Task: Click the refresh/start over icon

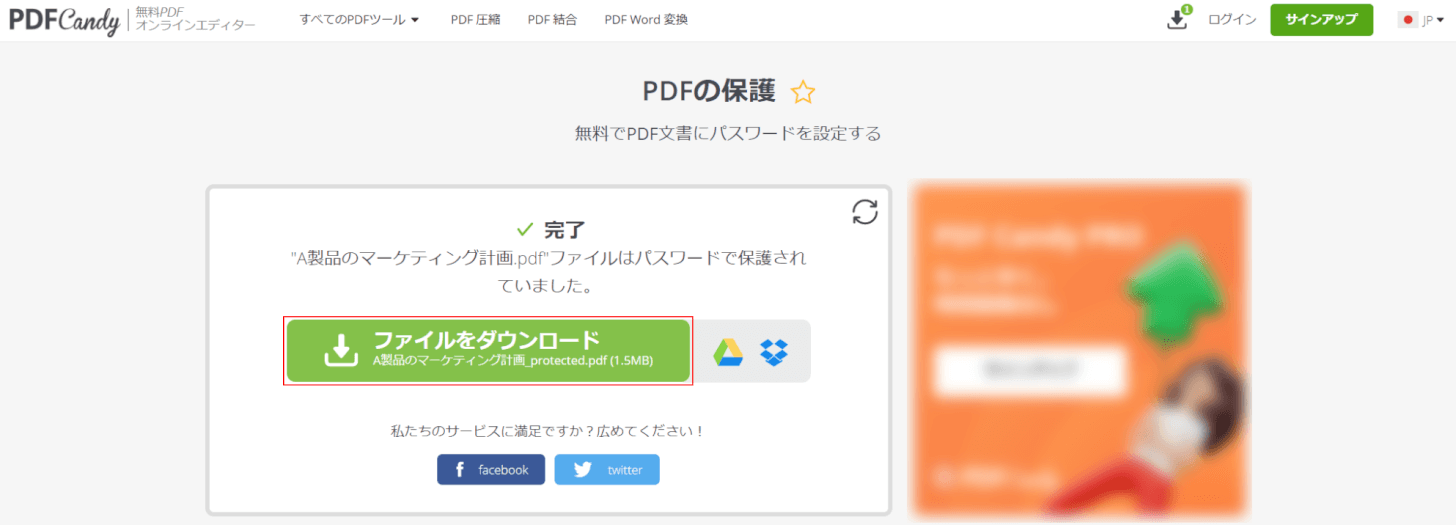Action: [864, 211]
